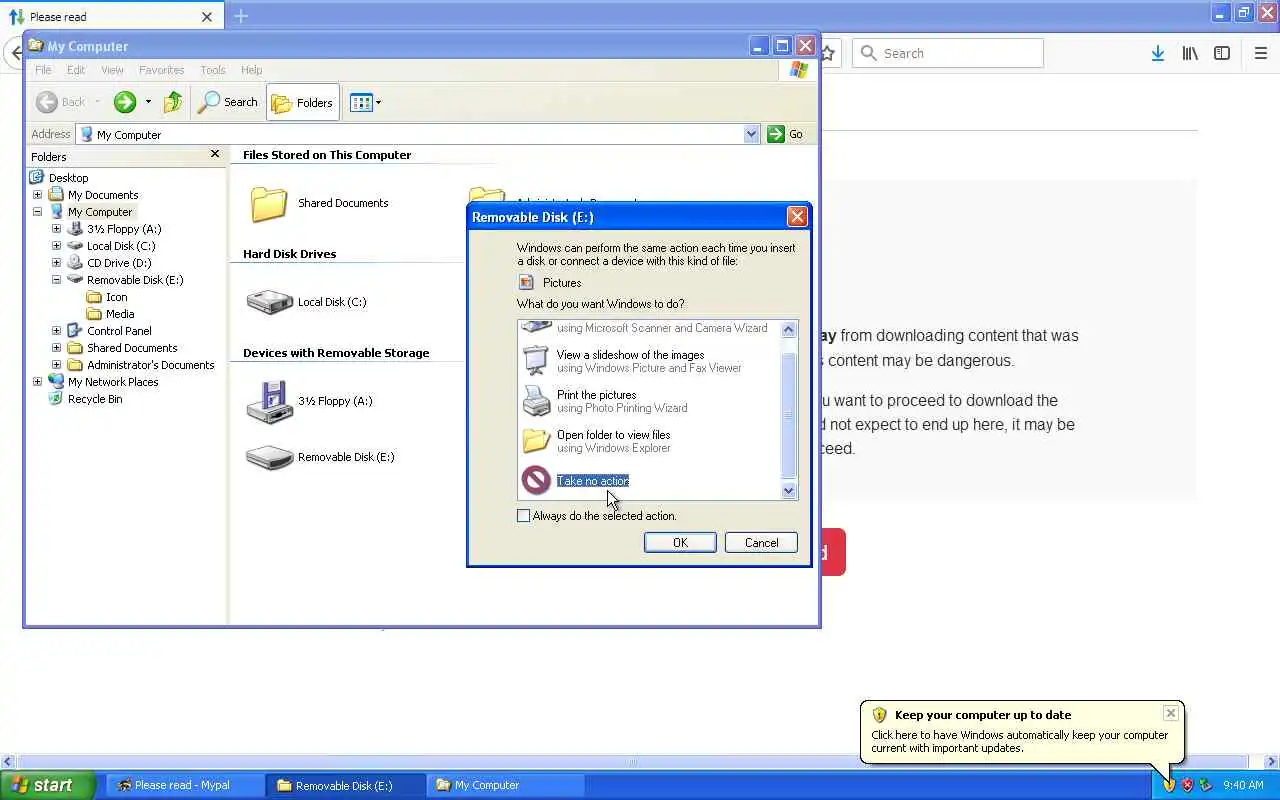Select Desktop in folder tree
This screenshot has width=1280, height=800.
(x=68, y=178)
